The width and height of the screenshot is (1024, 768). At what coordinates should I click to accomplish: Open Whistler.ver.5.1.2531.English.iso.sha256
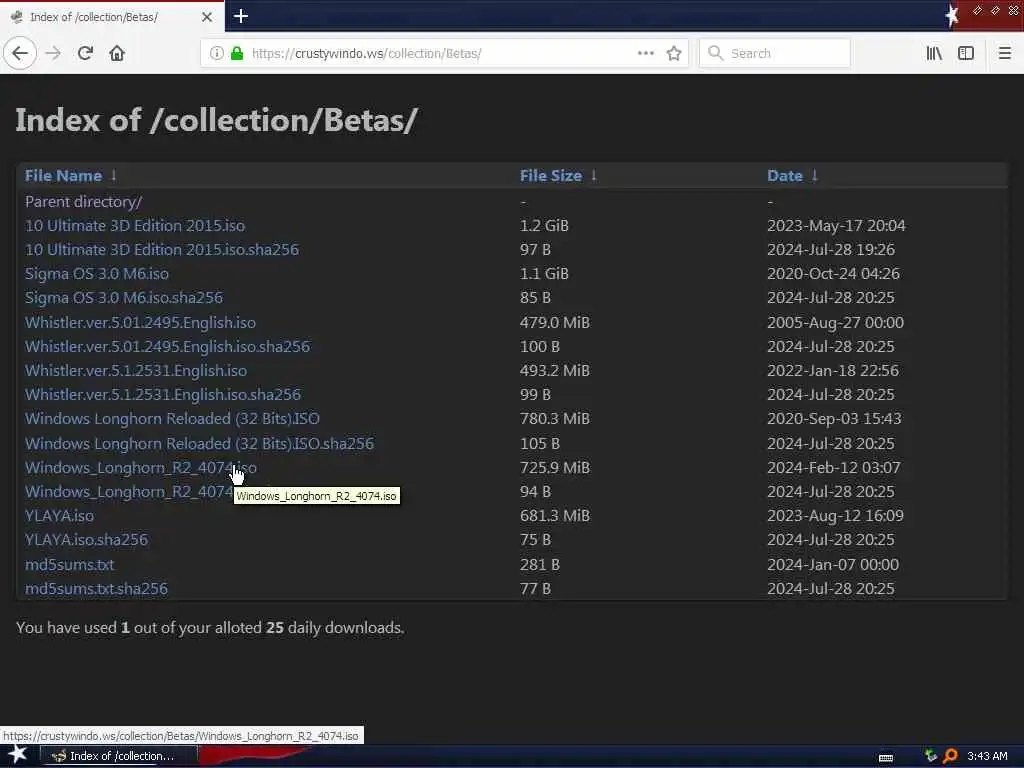coord(163,394)
